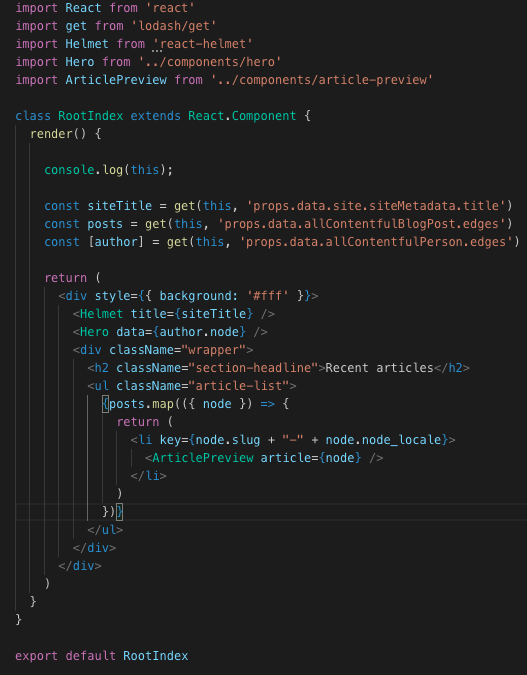Click node.slug in the li key
This screenshot has width=527, height=675.
228,440
